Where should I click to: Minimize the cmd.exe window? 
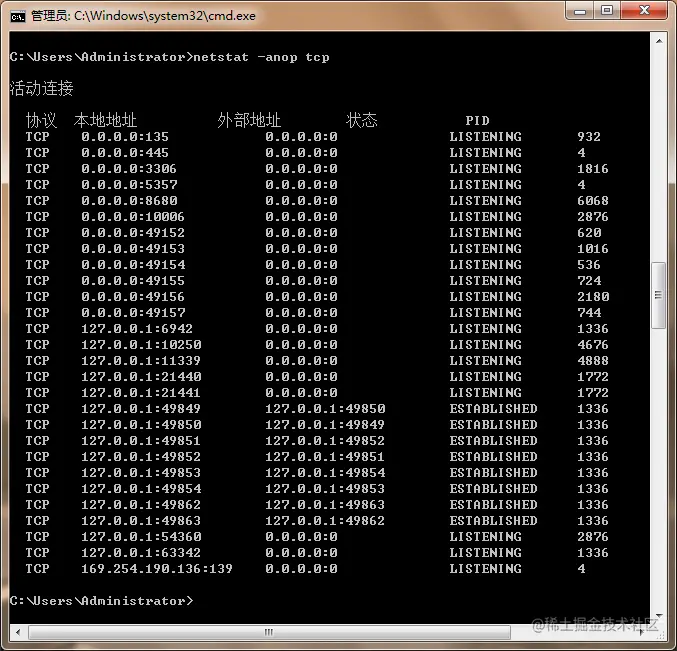(x=580, y=11)
